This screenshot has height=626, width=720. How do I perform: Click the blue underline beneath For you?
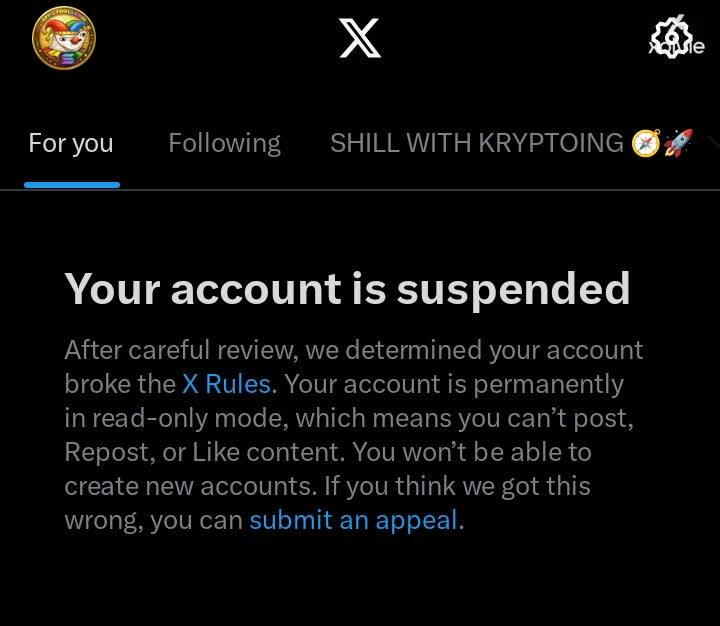pos(72,184)
